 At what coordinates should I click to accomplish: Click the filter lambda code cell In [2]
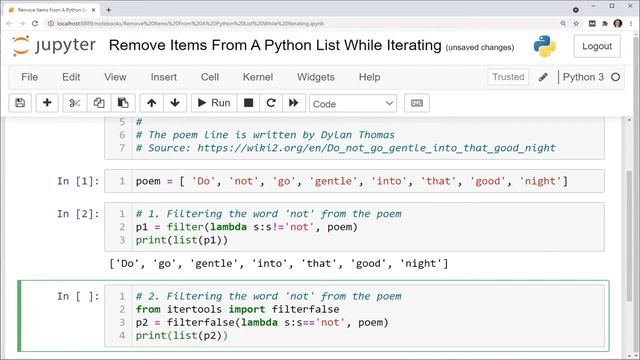pyautogui.click(x=354, y=227)
